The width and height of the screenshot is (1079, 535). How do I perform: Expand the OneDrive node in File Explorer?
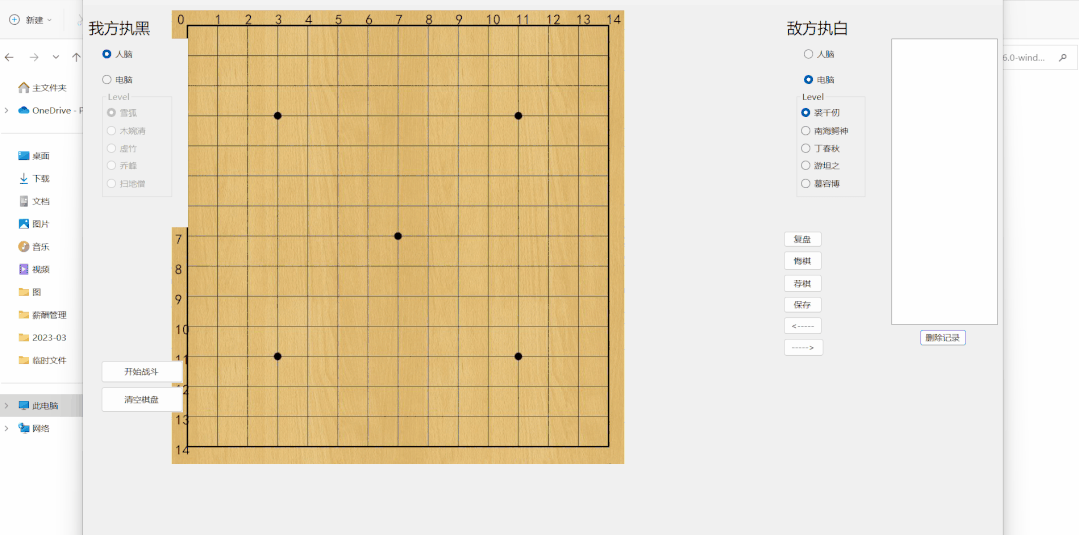(x=6, y=110)
